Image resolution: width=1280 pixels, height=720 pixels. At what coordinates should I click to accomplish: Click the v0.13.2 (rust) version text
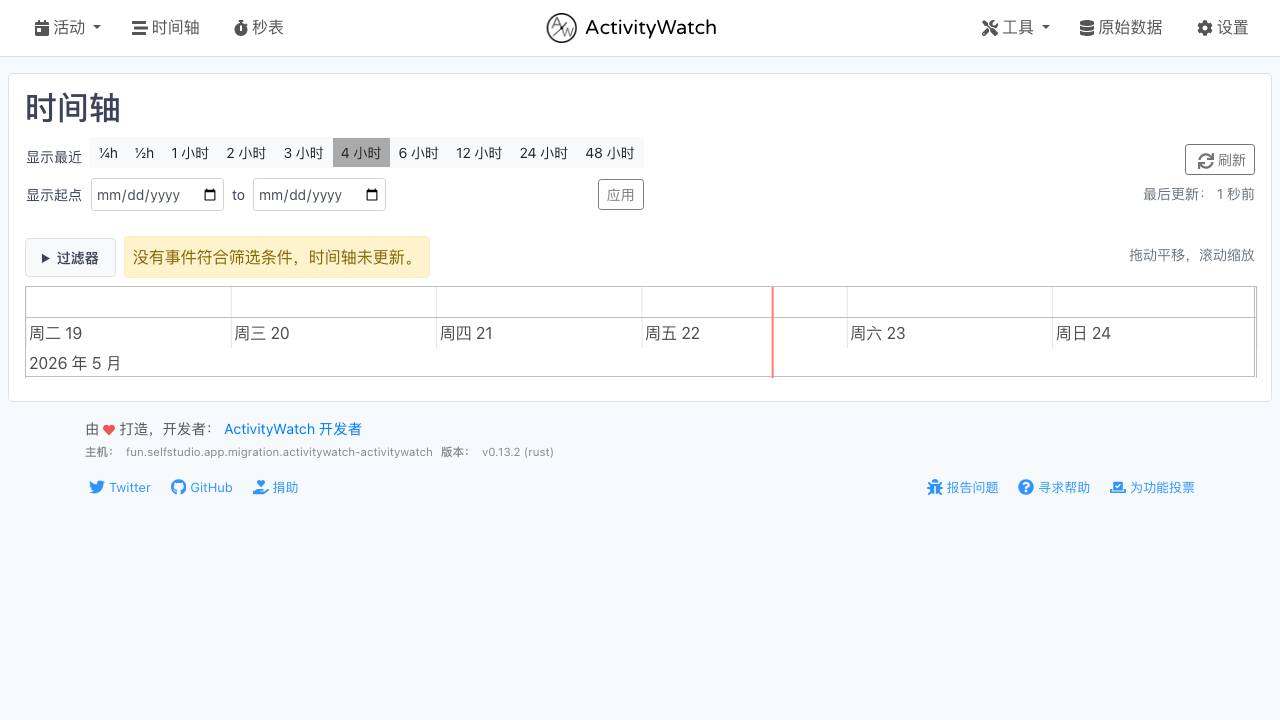click(518, 452)
